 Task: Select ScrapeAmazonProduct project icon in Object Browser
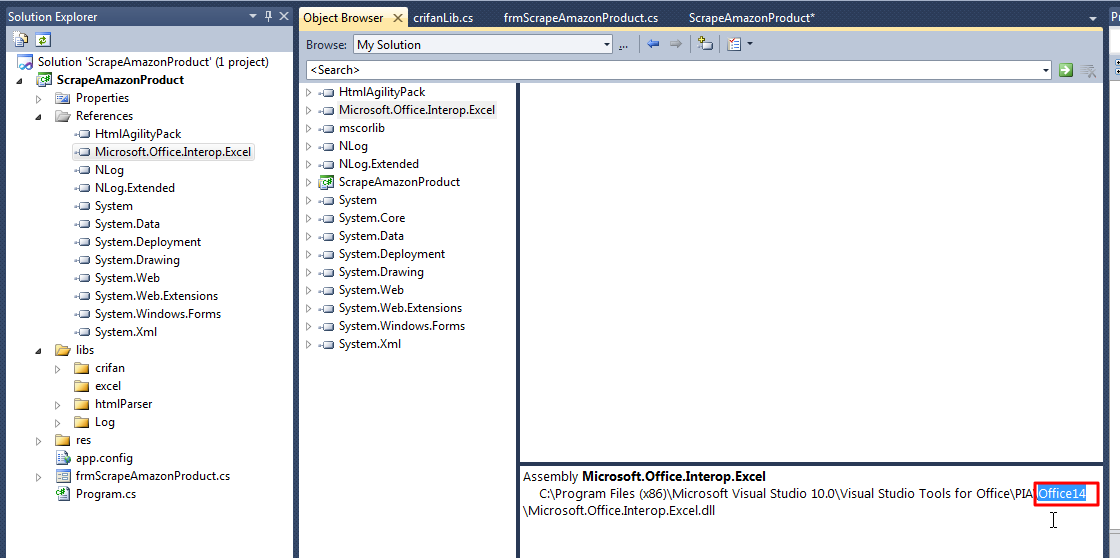[x=326, y=182]
